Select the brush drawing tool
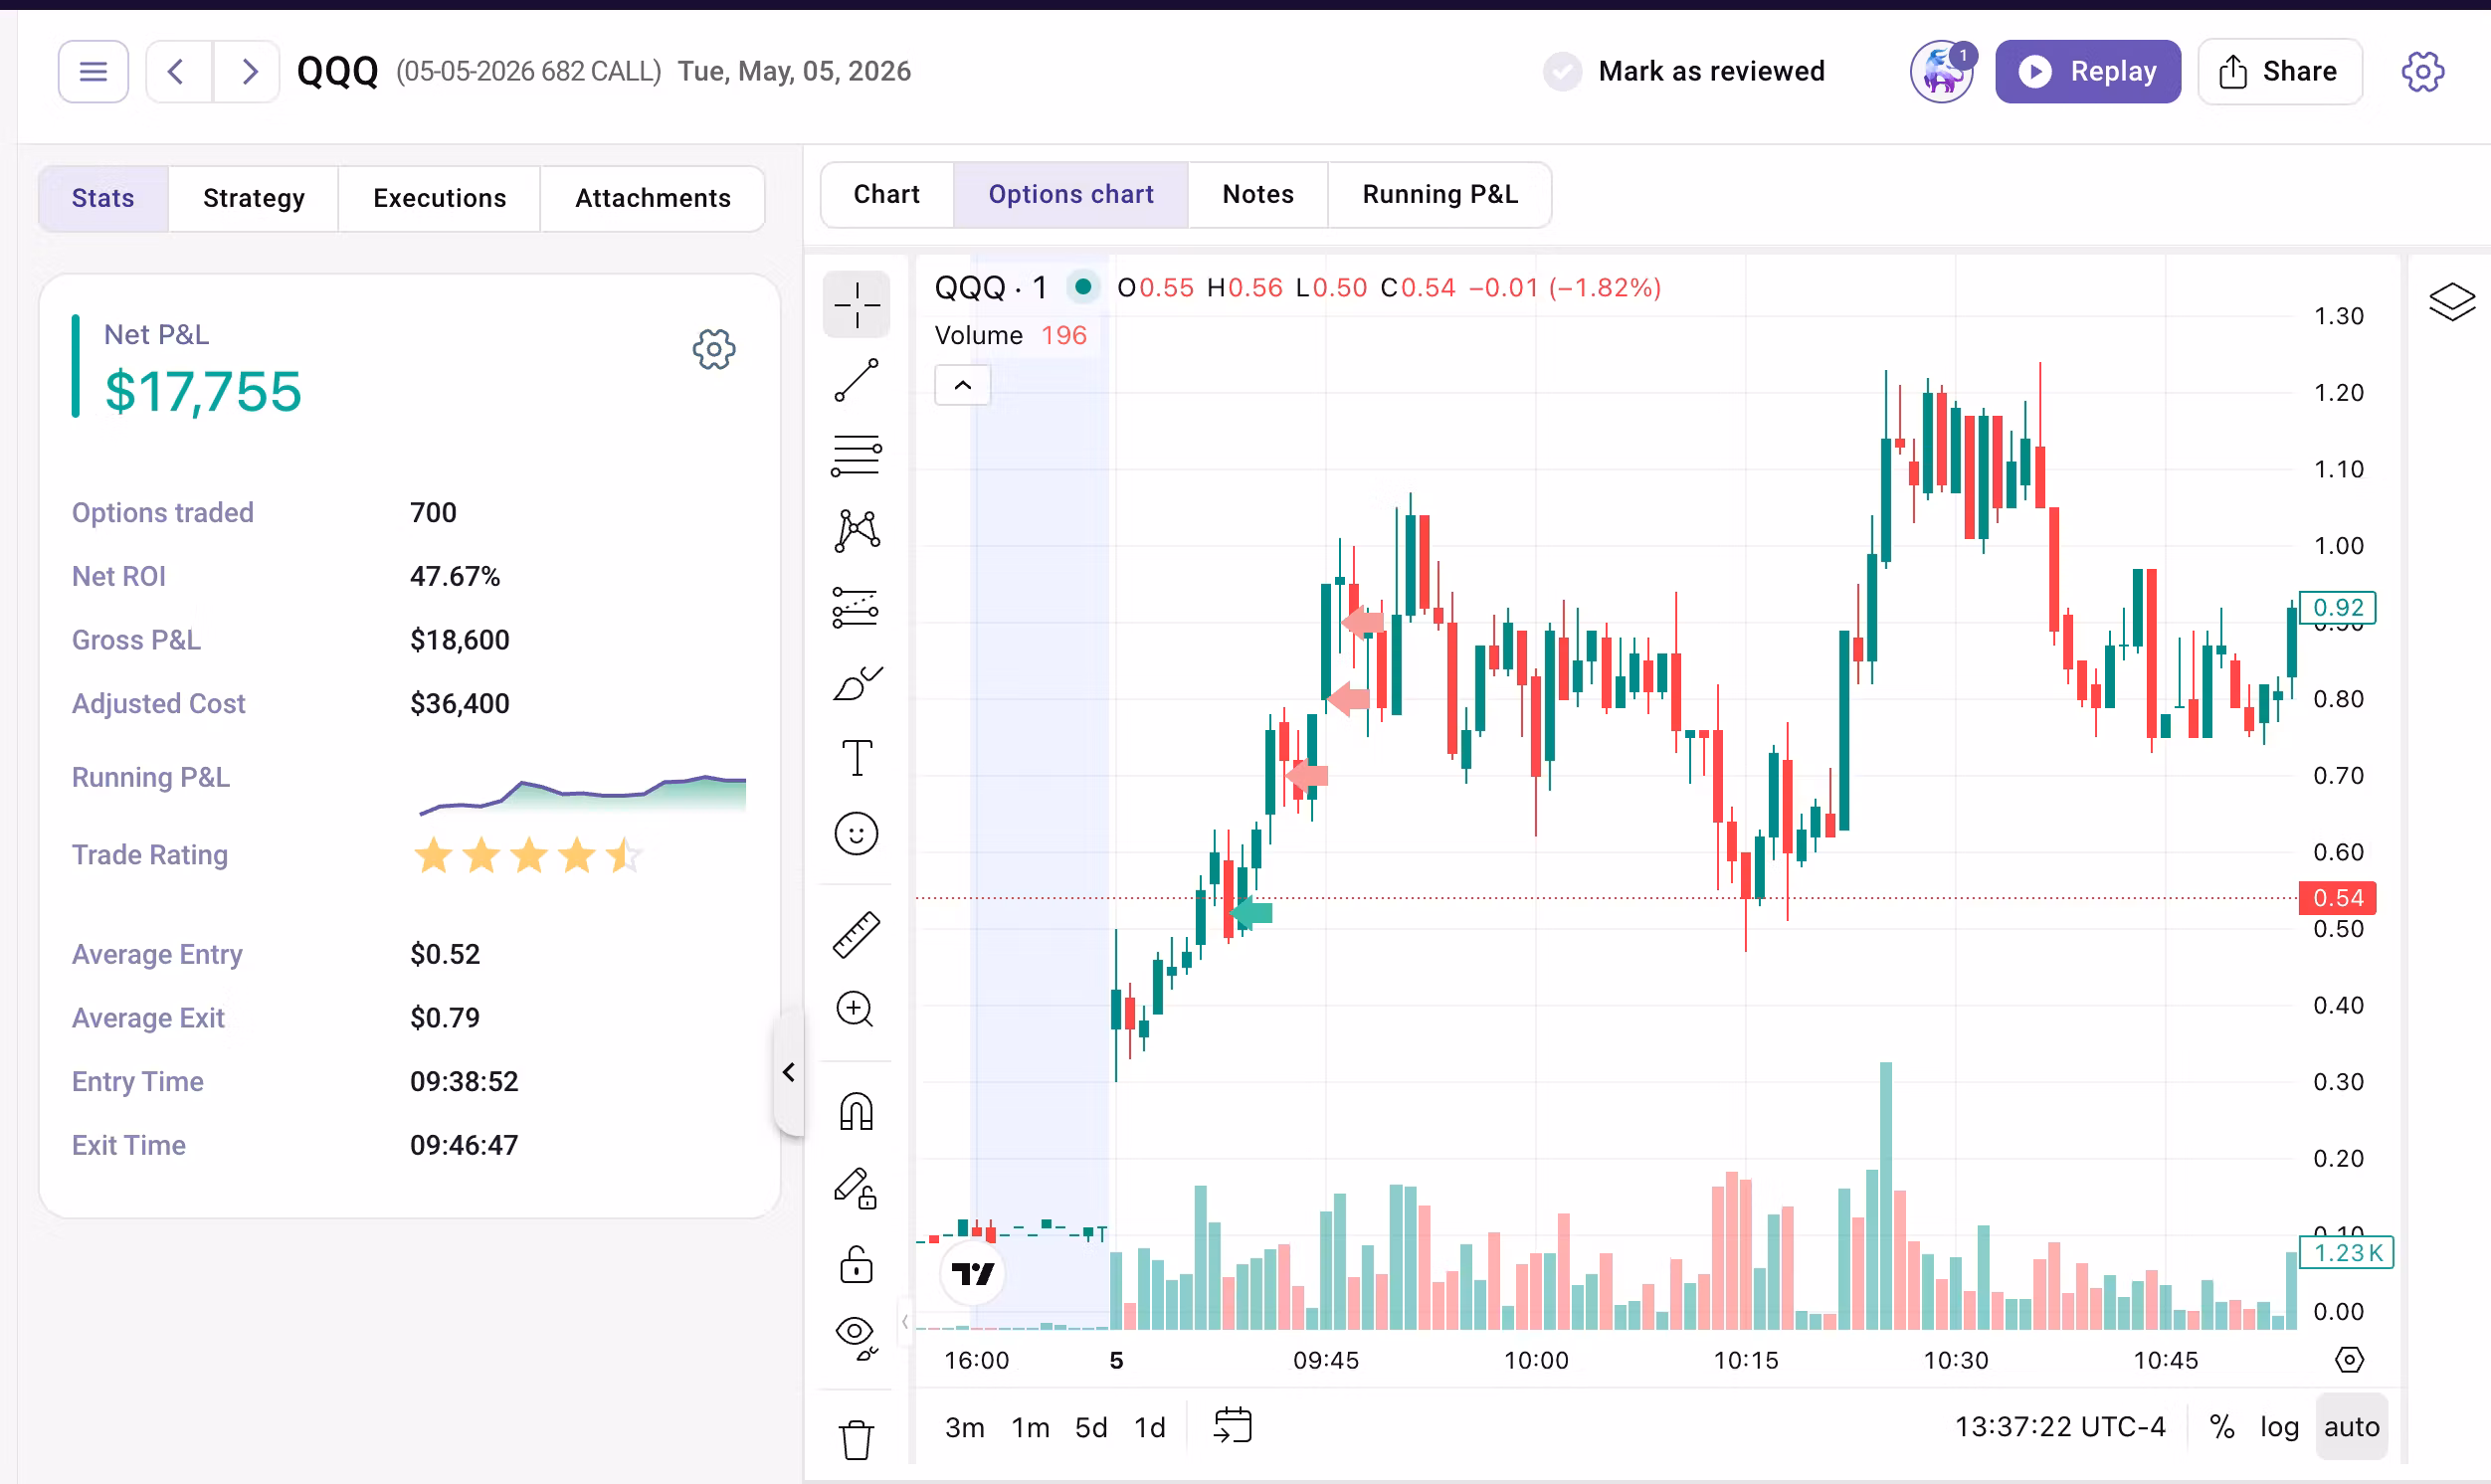 click(857, 683)
